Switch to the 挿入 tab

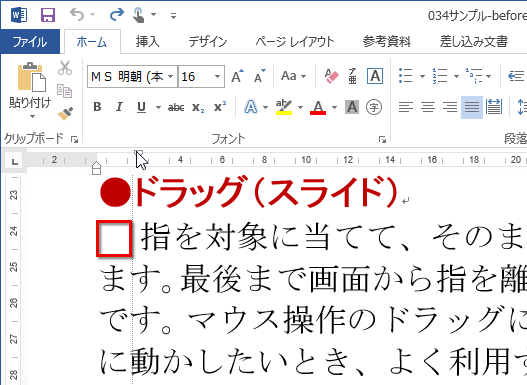[x=148, y=42]
